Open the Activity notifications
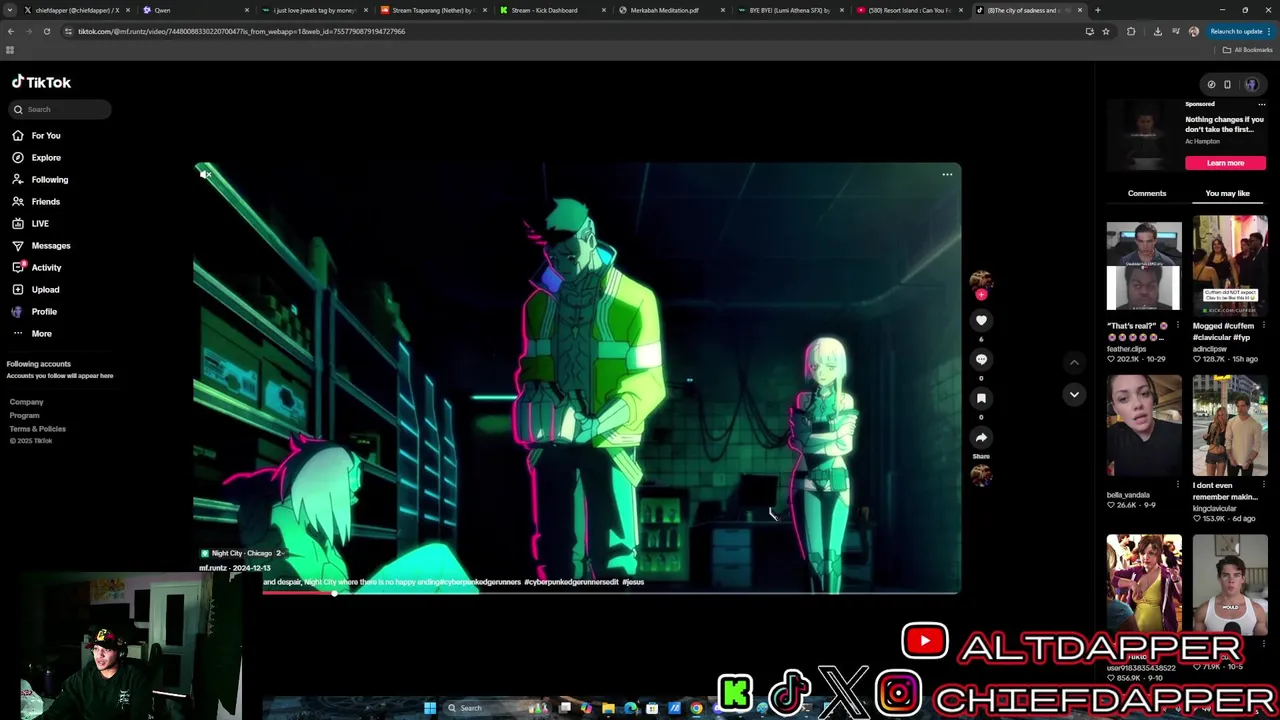 click(46, 267)
